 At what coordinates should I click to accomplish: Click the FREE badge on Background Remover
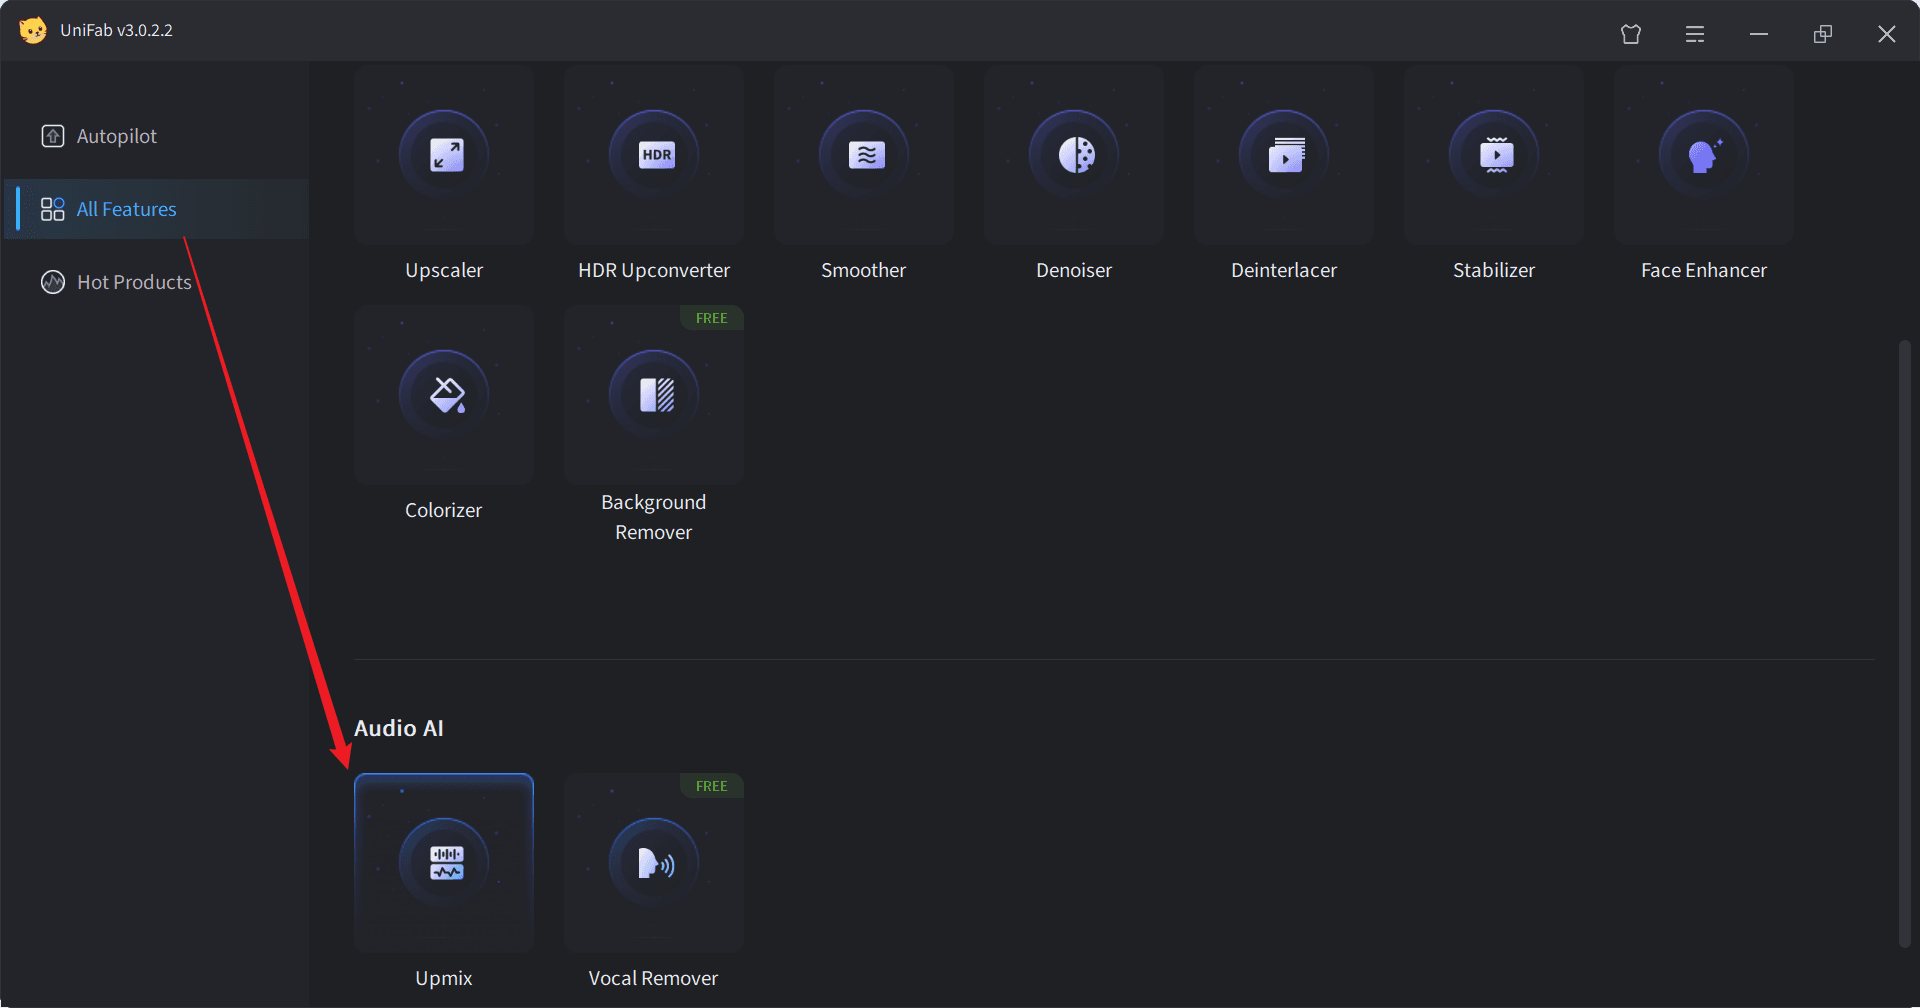pyautogui.click(x=712, y=318)
